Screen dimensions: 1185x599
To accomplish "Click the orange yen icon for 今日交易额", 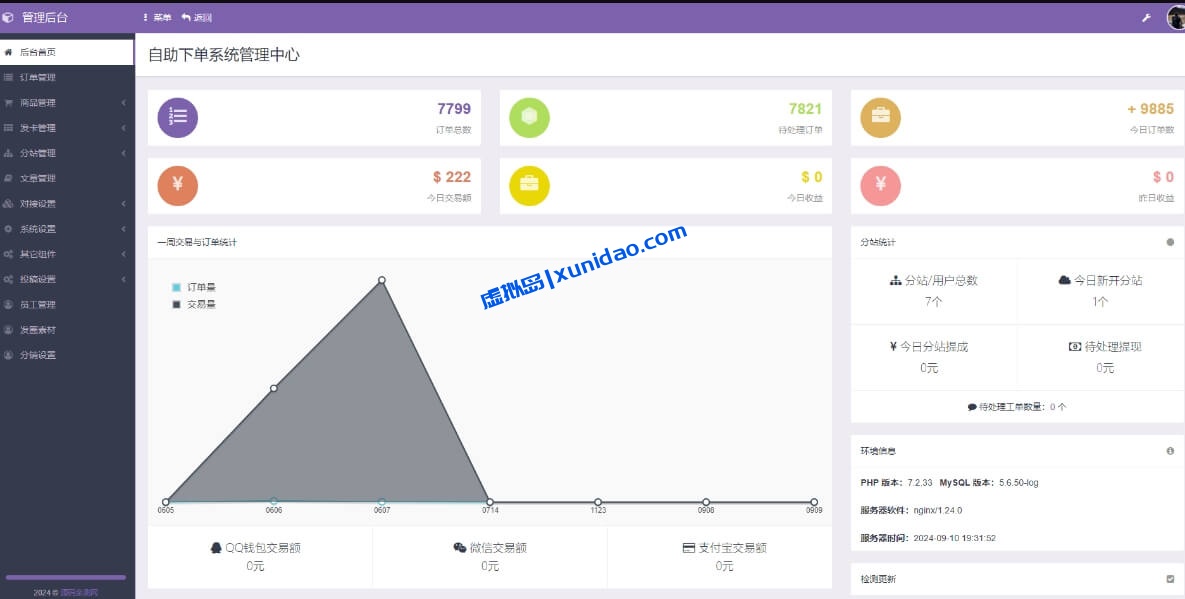I will click(x=178, y=185).
